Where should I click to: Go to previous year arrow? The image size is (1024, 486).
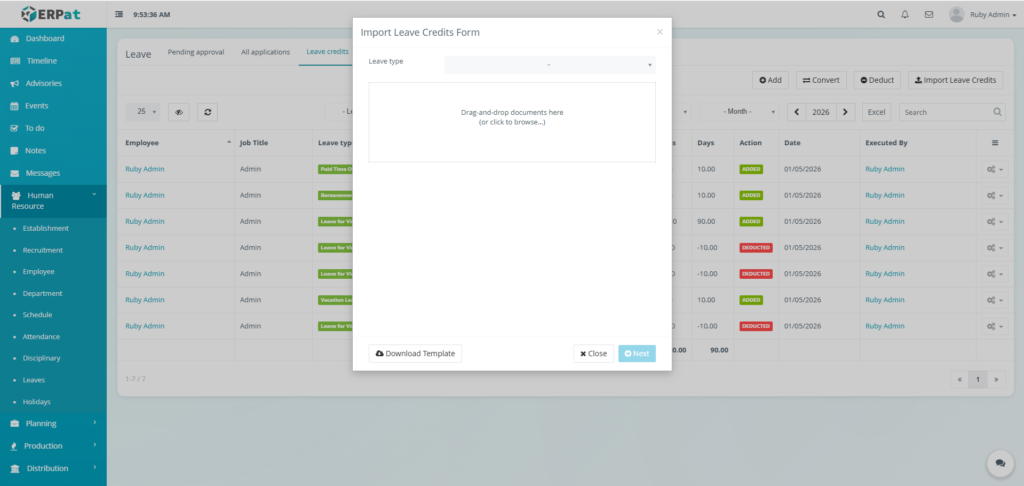click(797, 112)
